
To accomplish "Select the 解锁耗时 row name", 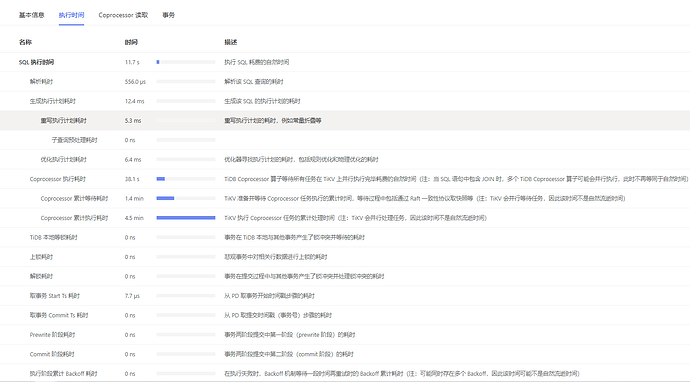I will (x=41, y=276).
